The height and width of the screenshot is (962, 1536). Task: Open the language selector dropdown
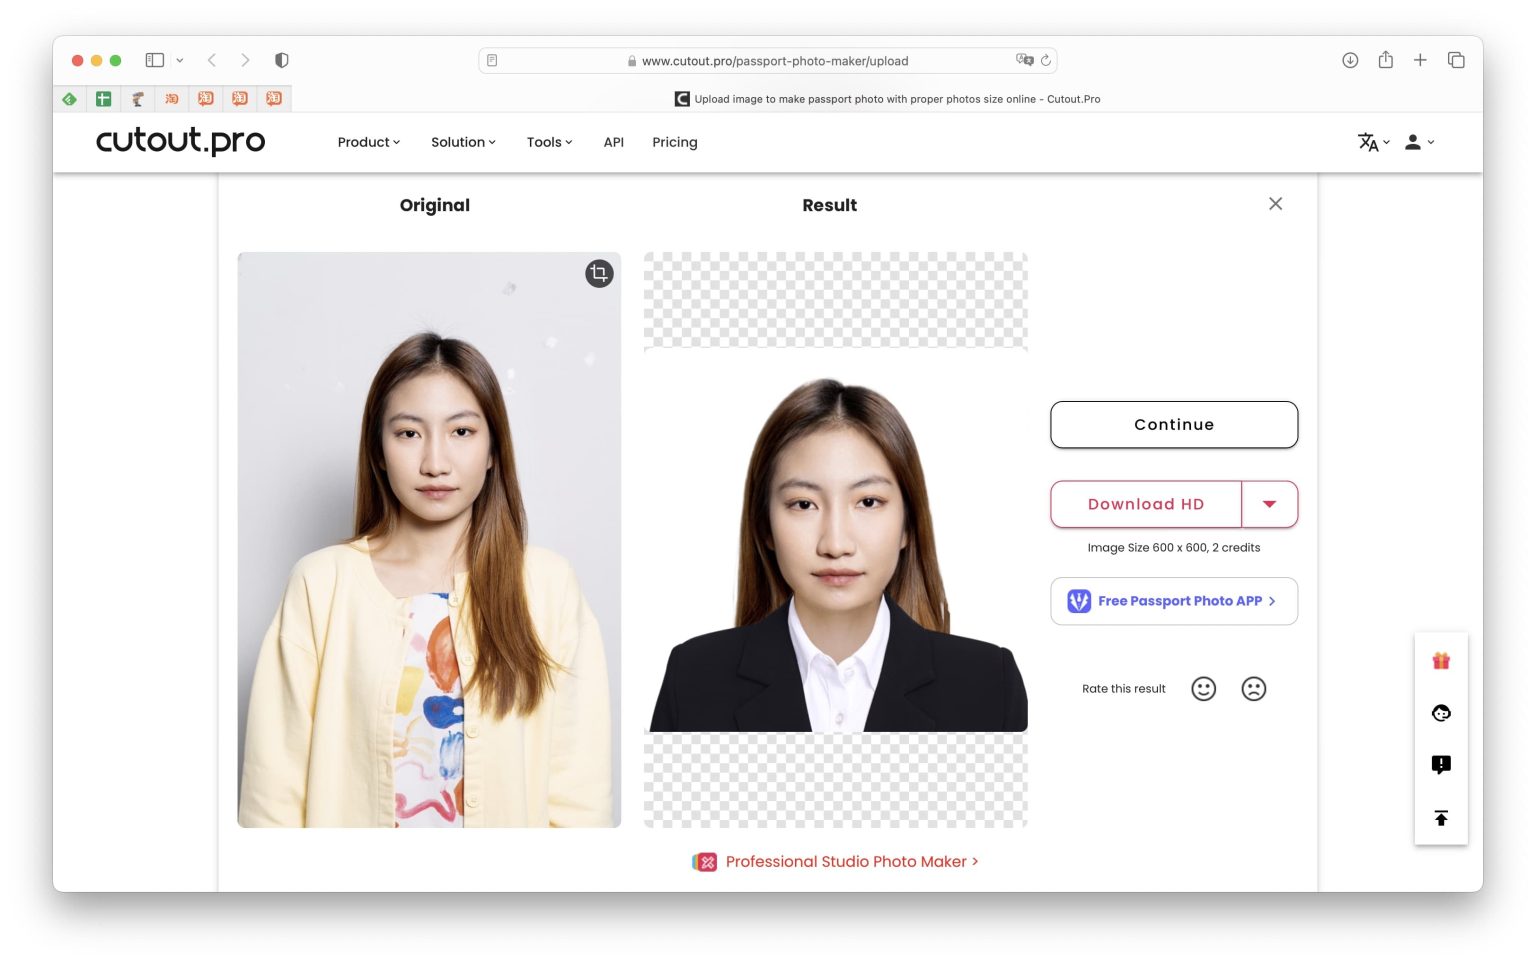1371,142
